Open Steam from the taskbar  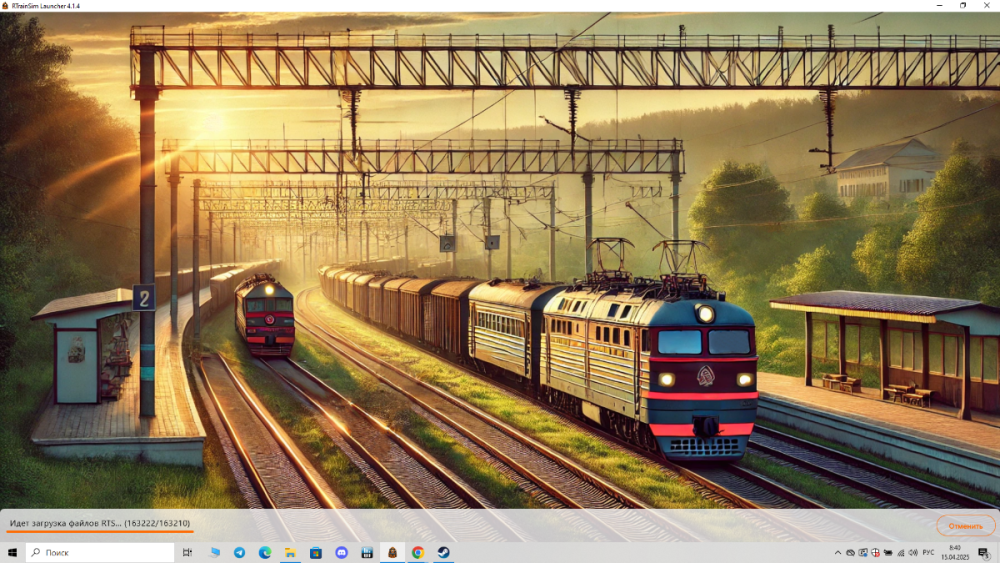(x=443, y=552)
